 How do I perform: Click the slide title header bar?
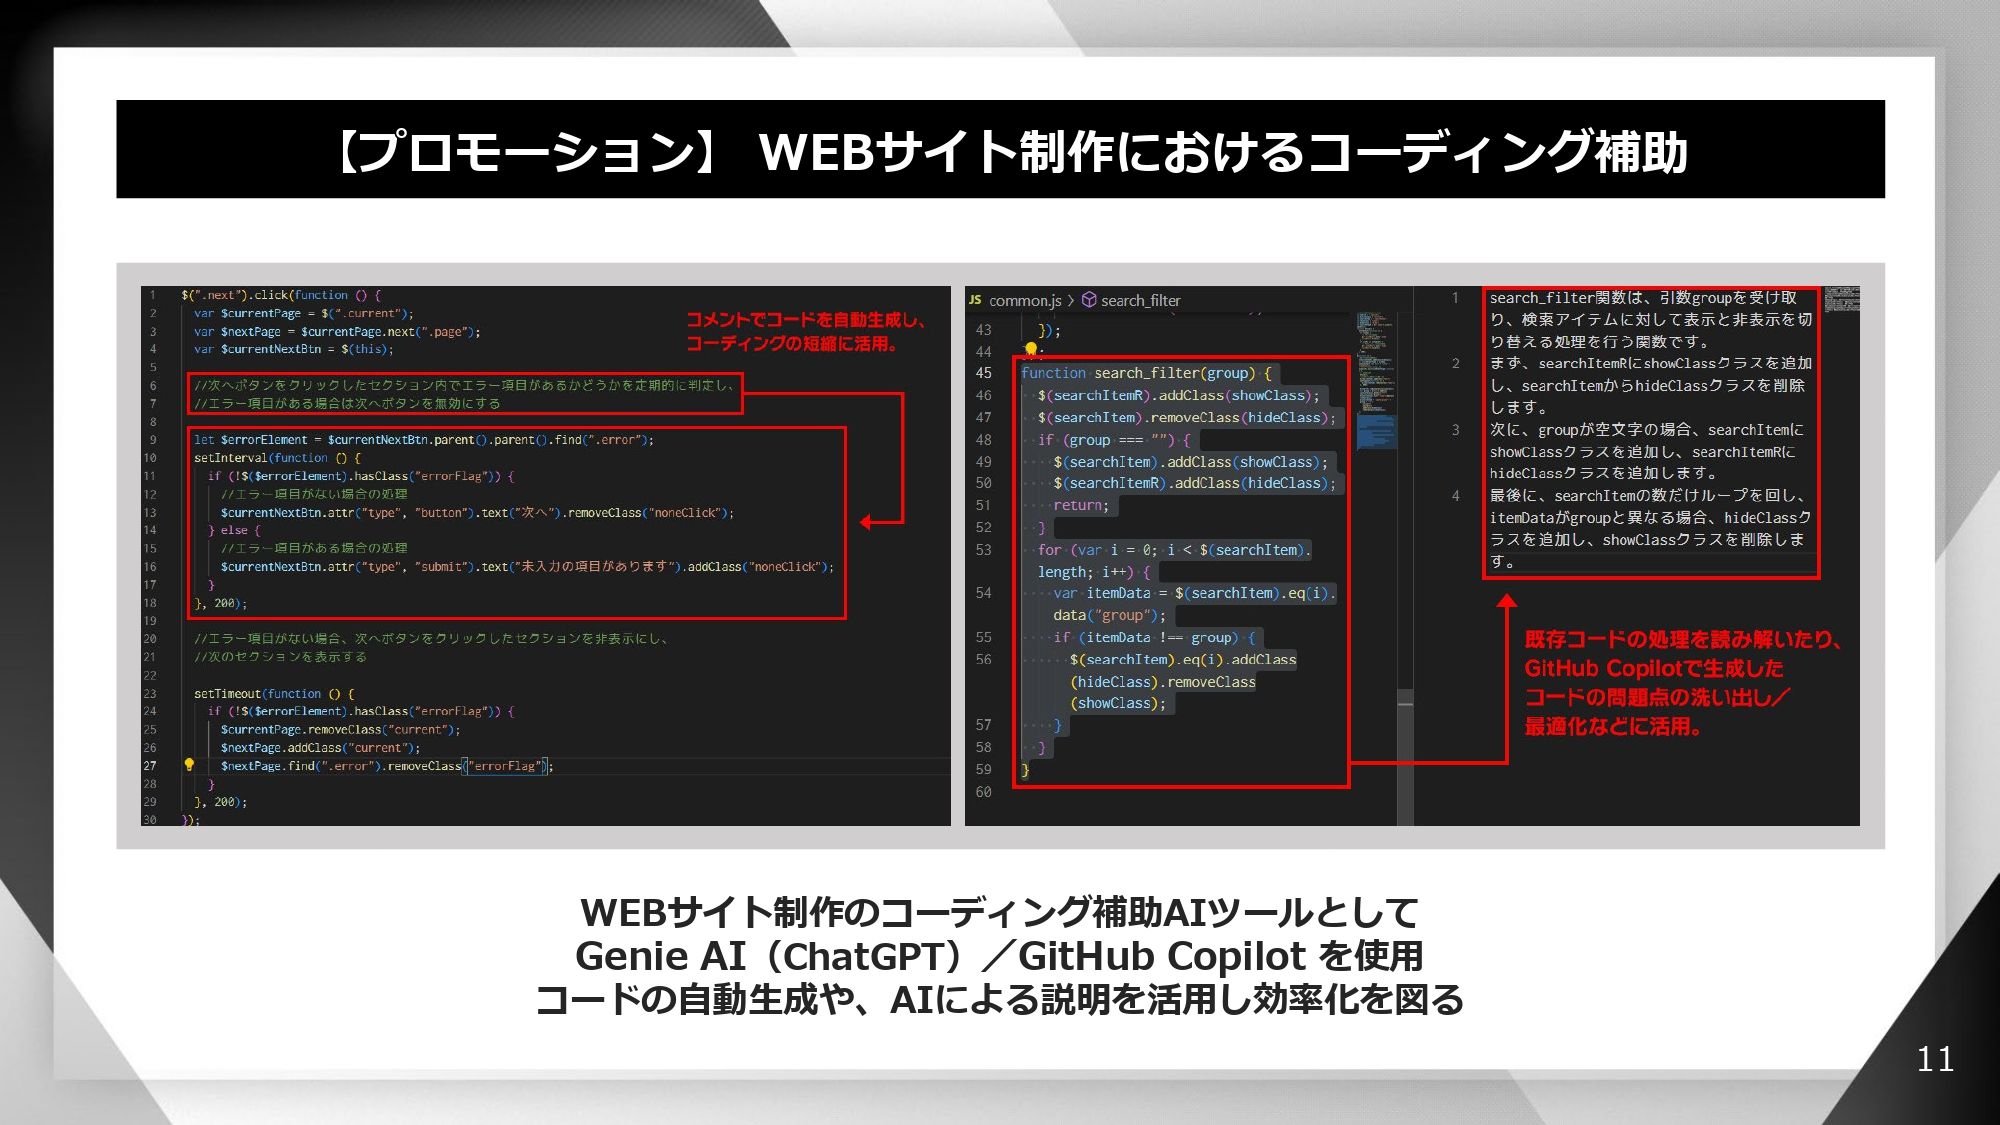coord(1000,149)
